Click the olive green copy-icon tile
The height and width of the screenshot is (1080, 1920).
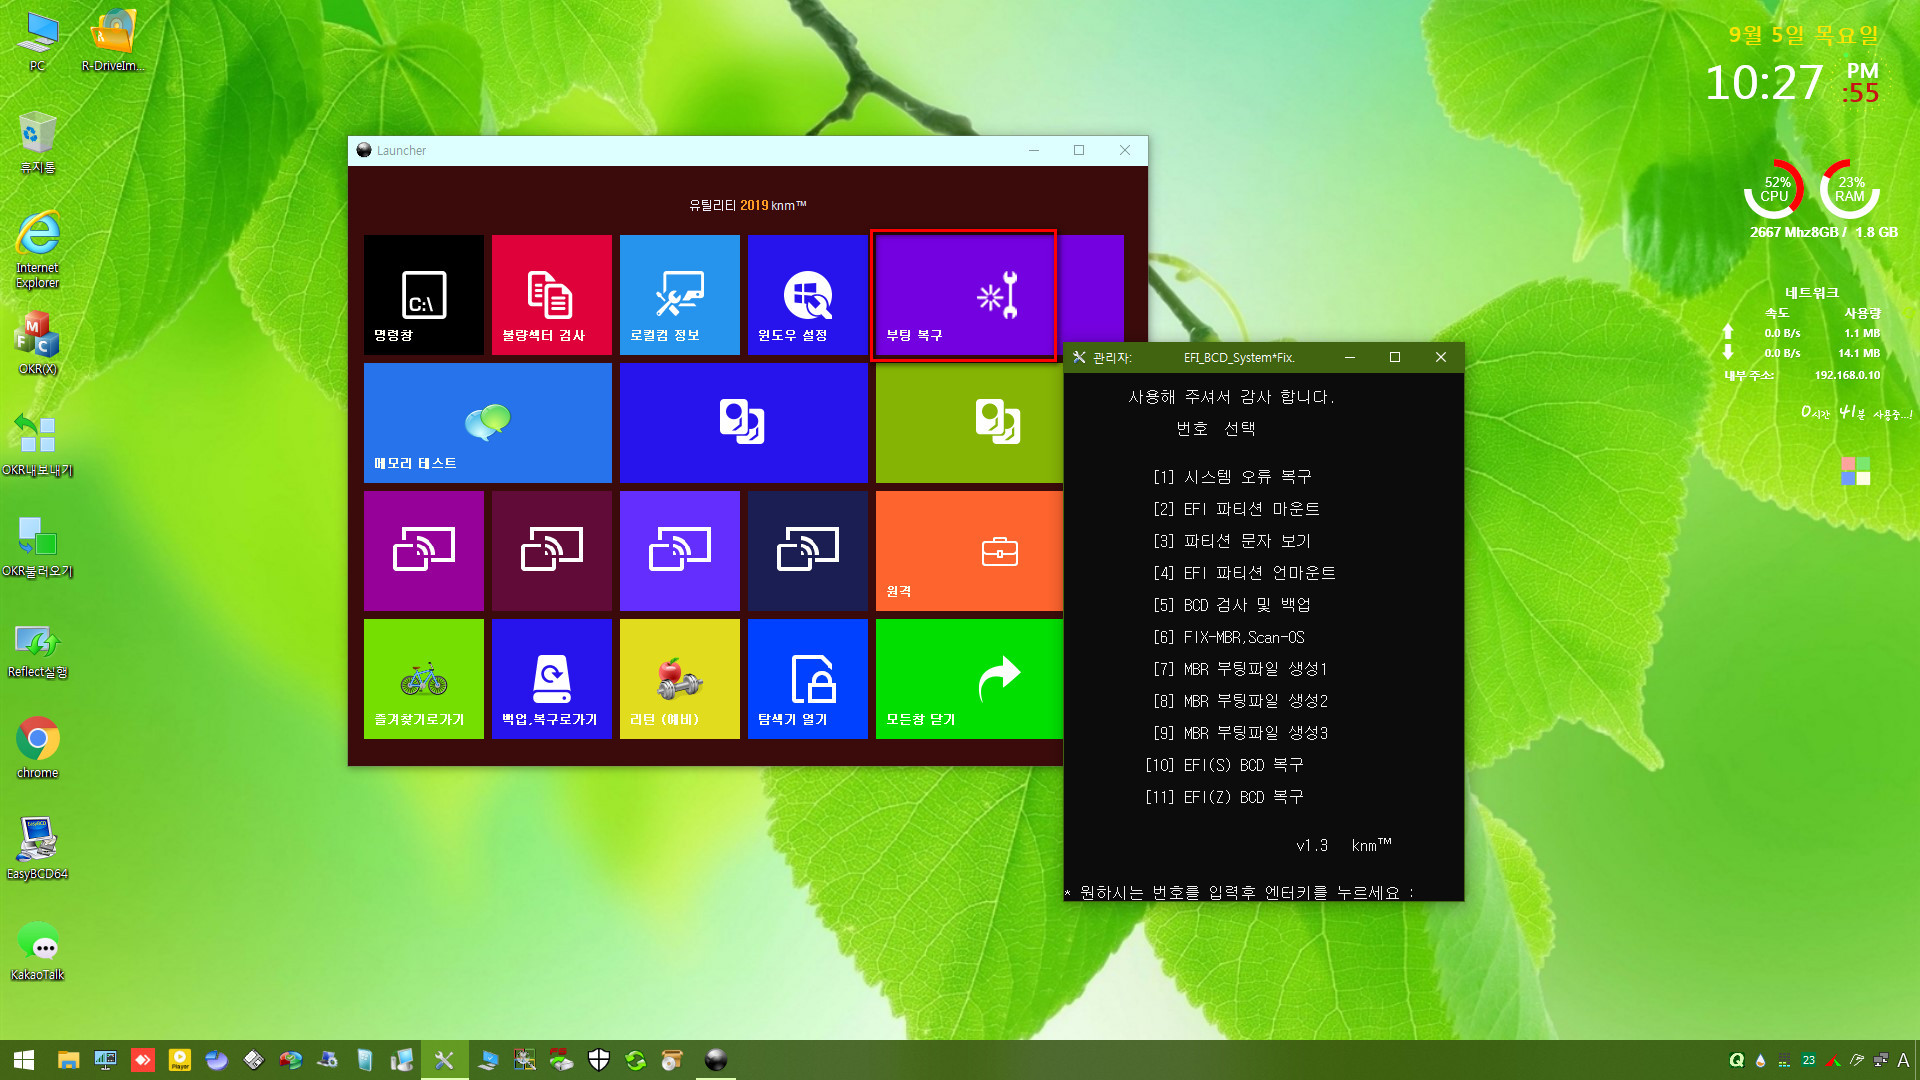969,423
